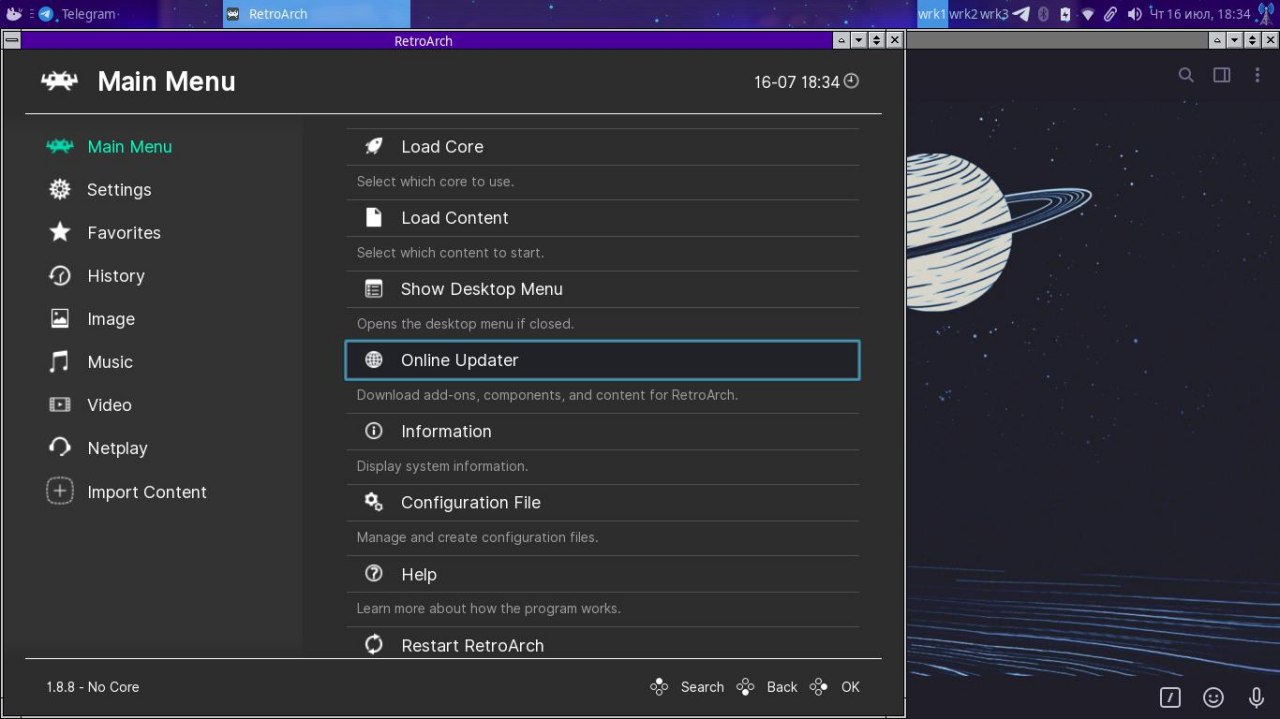The width and height of the screenshot is (1280, 719).
Task: Toggle the side panel icon in Telegram
Action: [x=1222, y=75]
